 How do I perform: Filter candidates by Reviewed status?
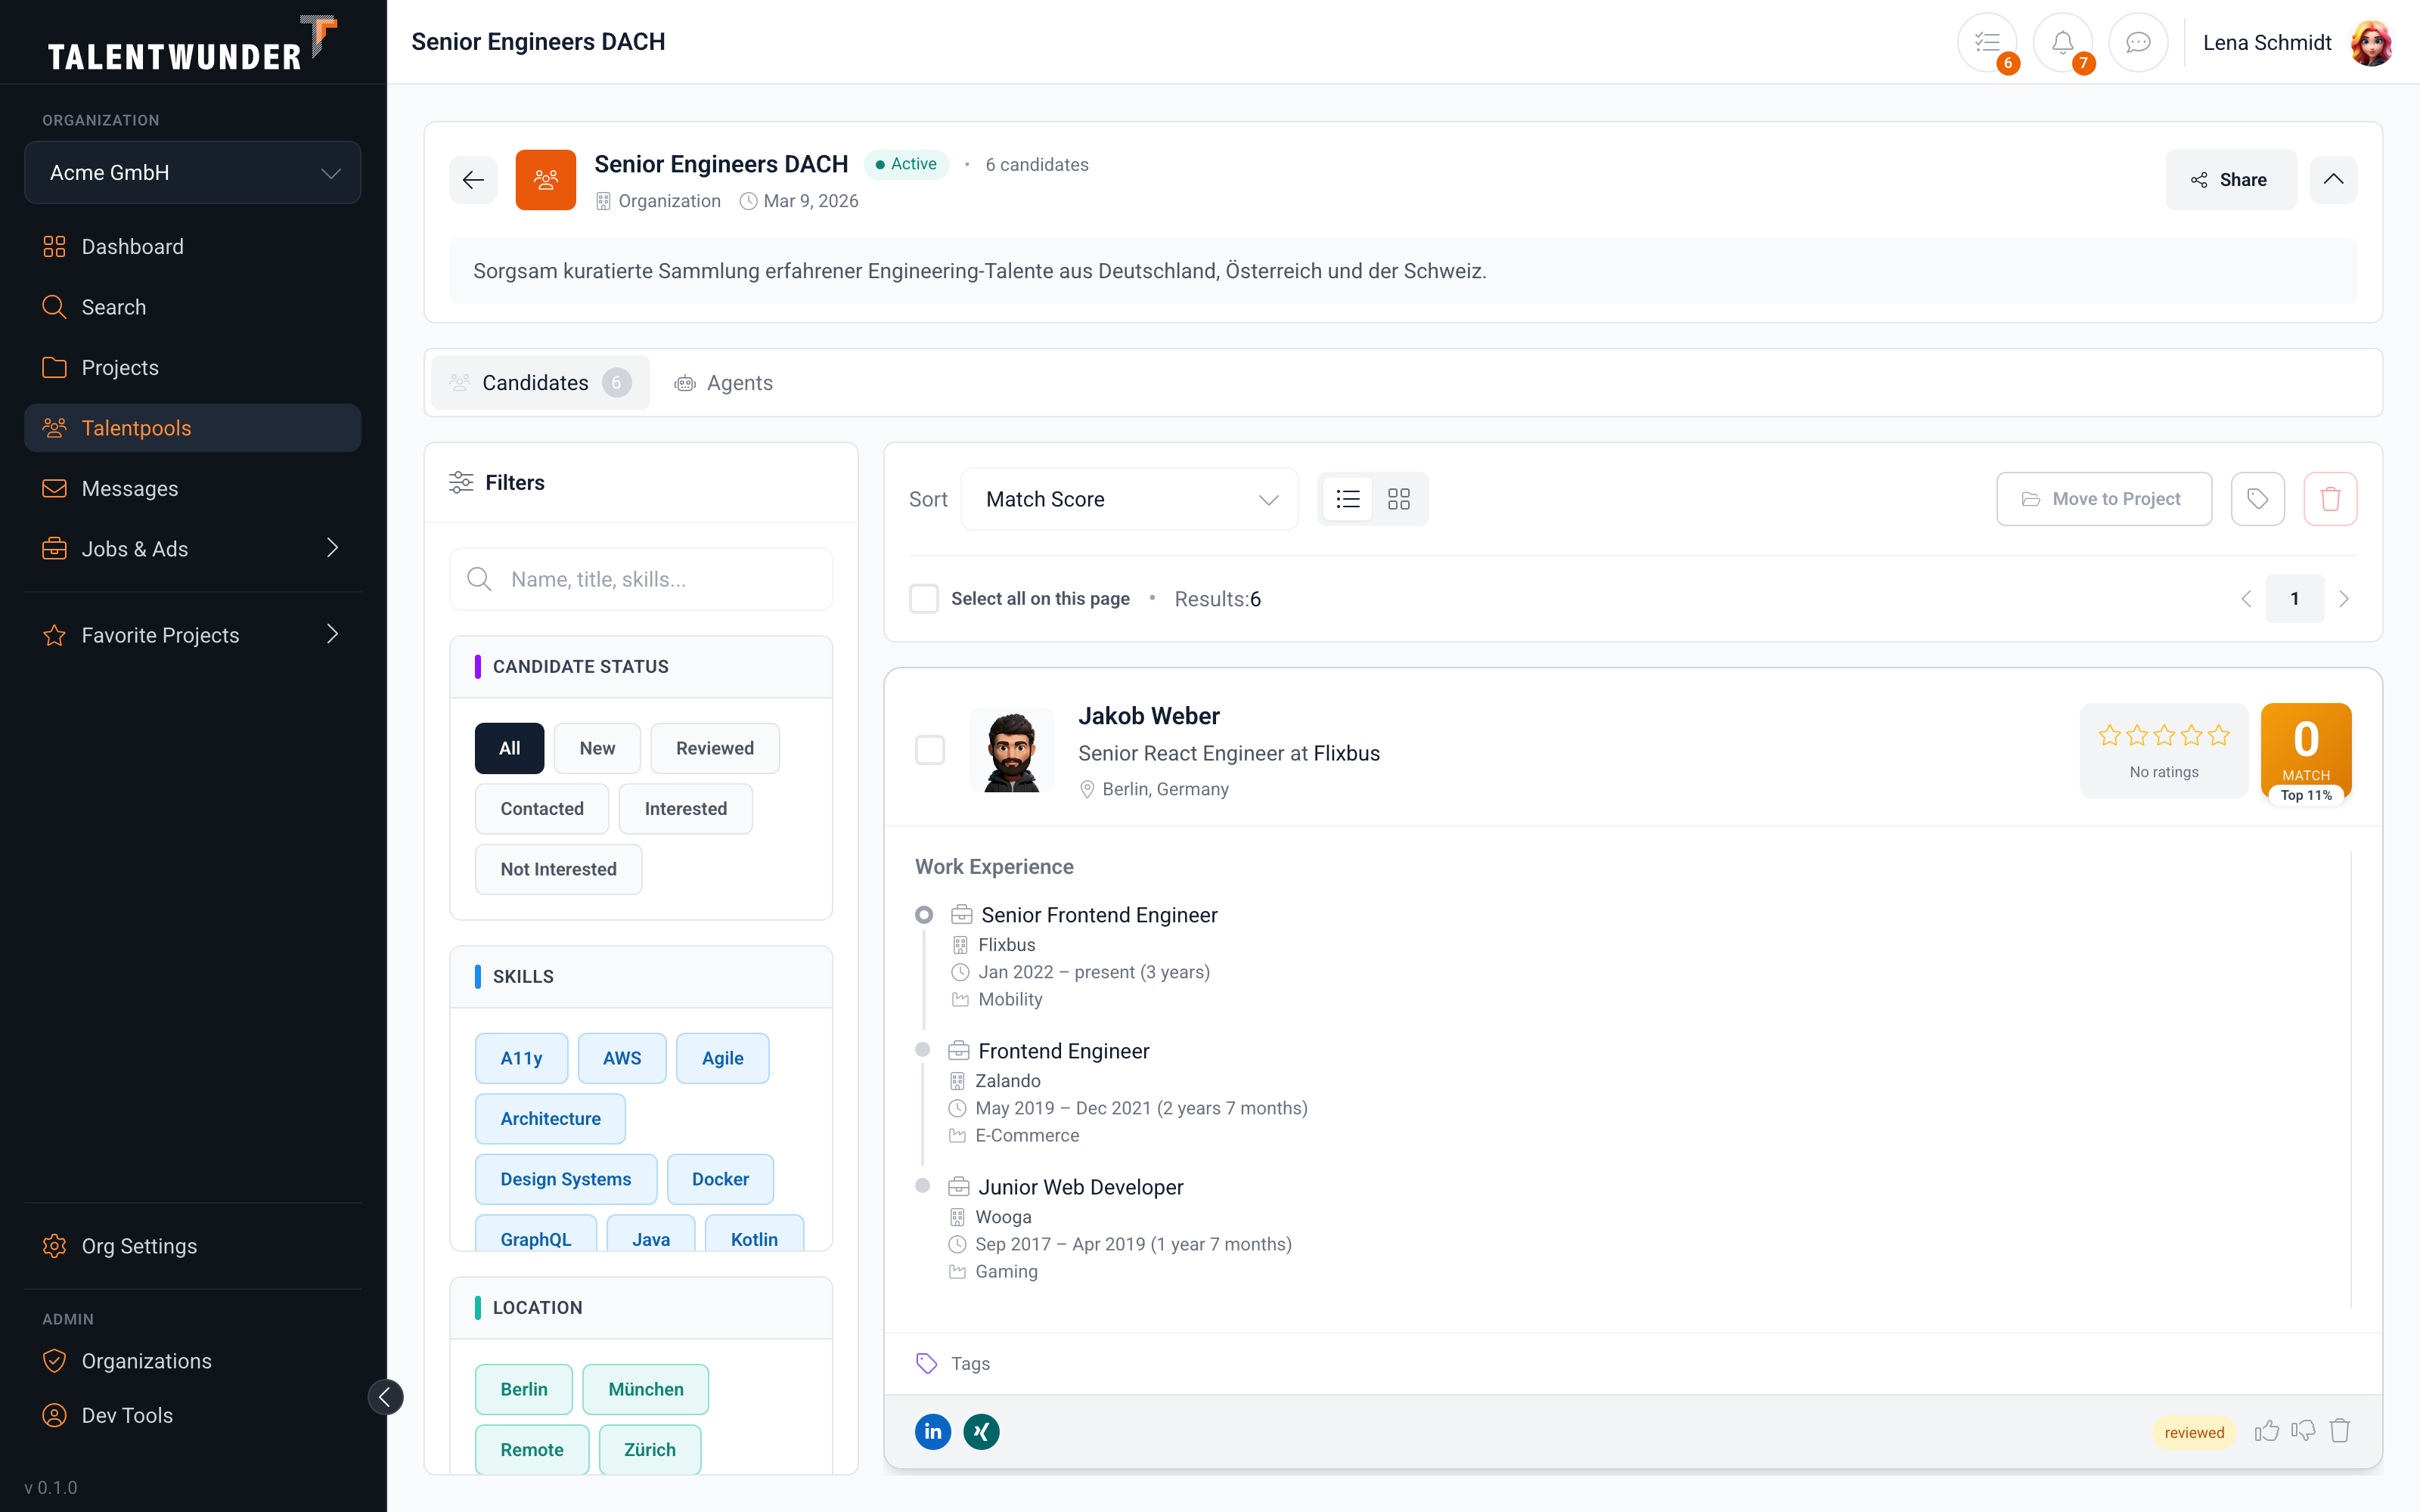pos(715,748)
